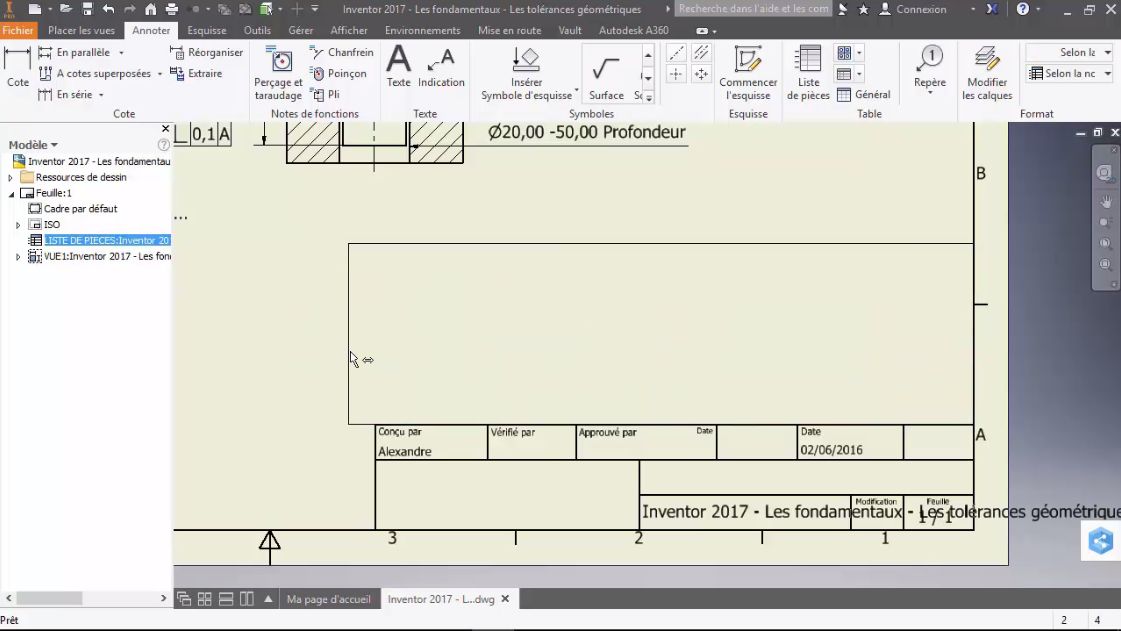Select the Indication leader text tool
The width and height of the screenshot is (1121, 631).
pos(441,66)
